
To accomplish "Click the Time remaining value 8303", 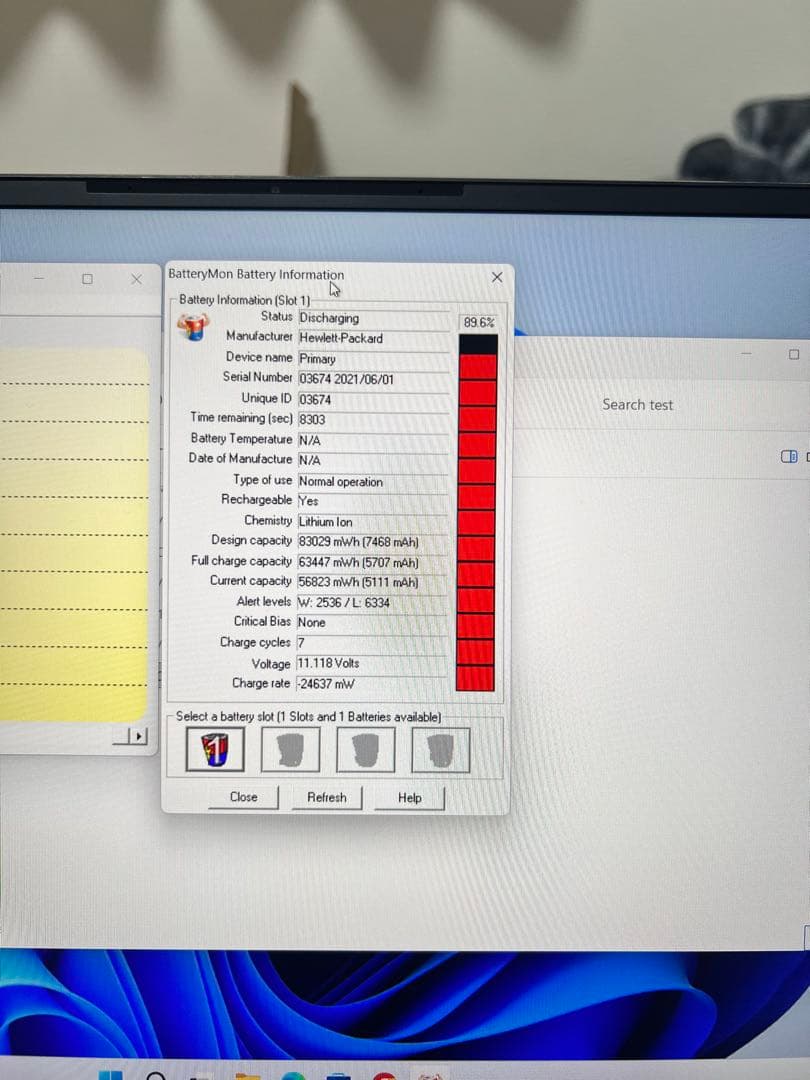I will [x=373, y=419].
